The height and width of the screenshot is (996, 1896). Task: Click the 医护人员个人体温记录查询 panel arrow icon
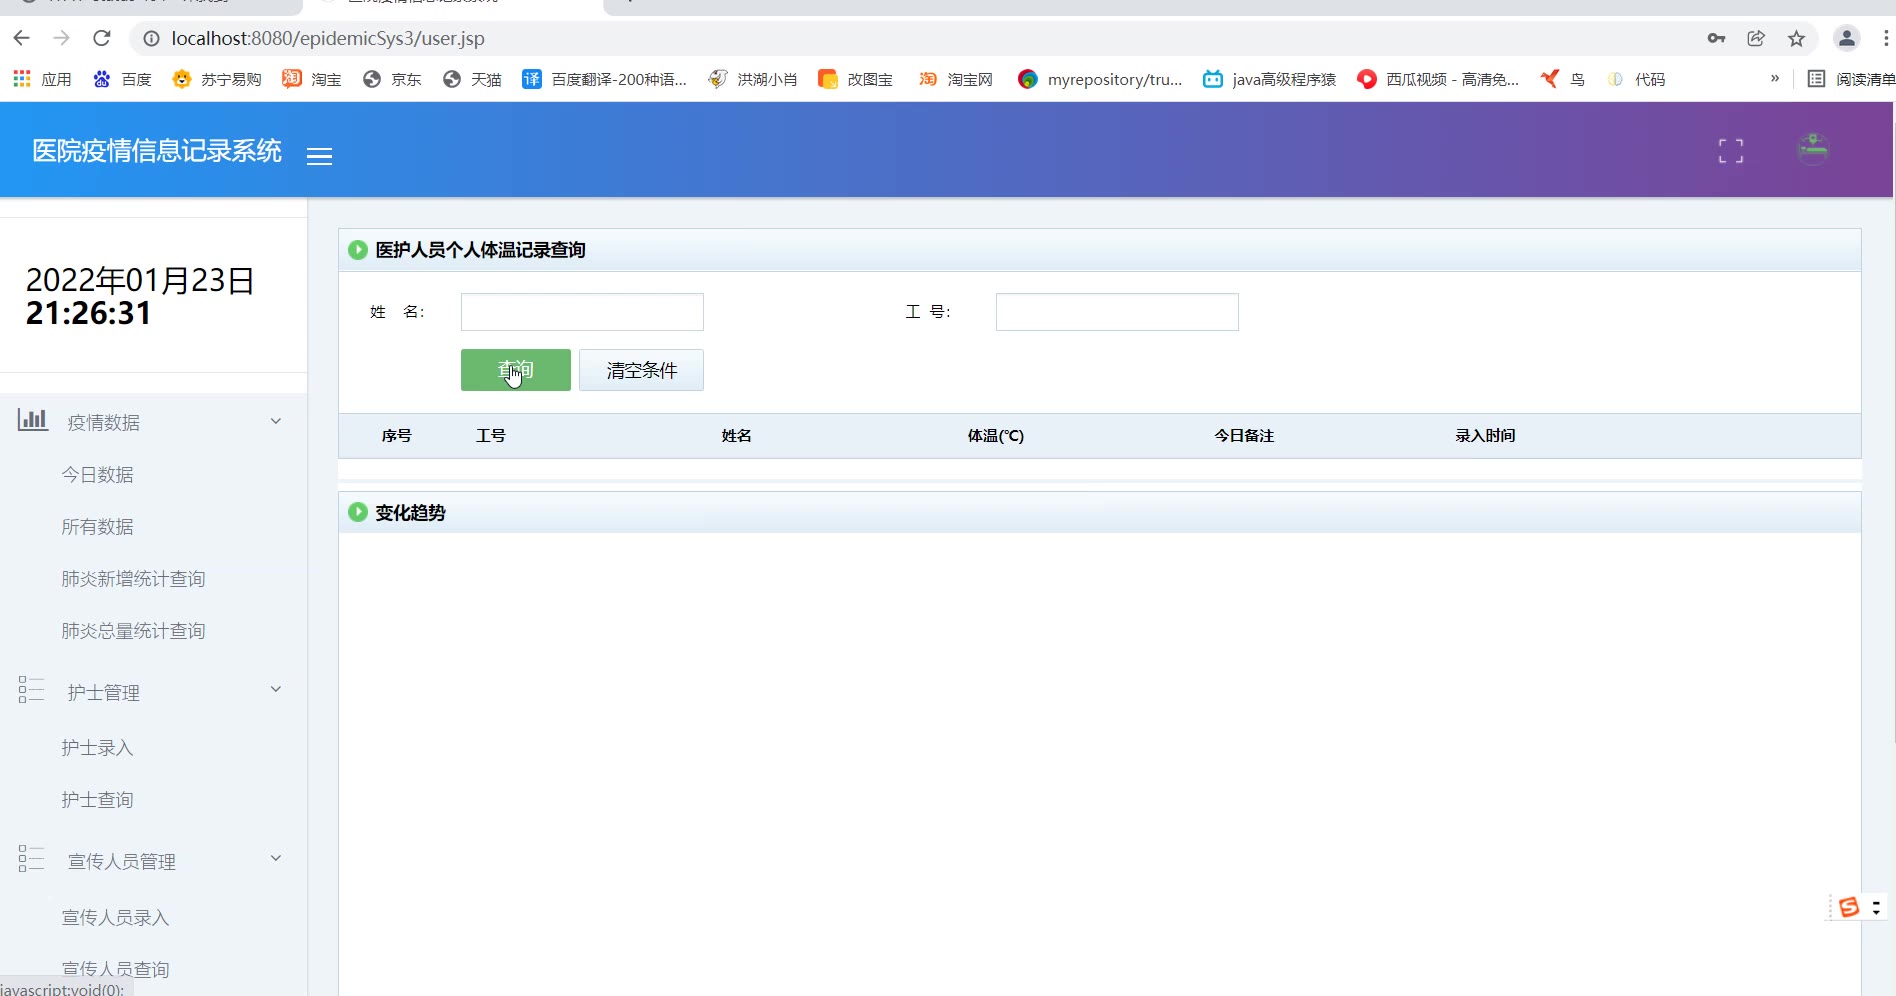357,250
